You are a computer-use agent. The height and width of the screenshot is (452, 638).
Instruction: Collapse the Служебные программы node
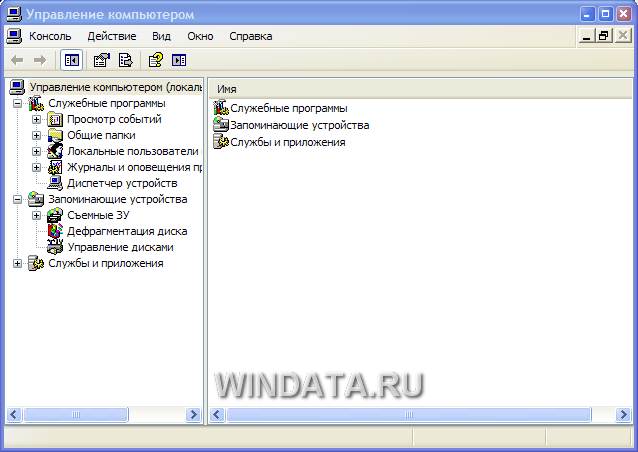tap(17, 103)
